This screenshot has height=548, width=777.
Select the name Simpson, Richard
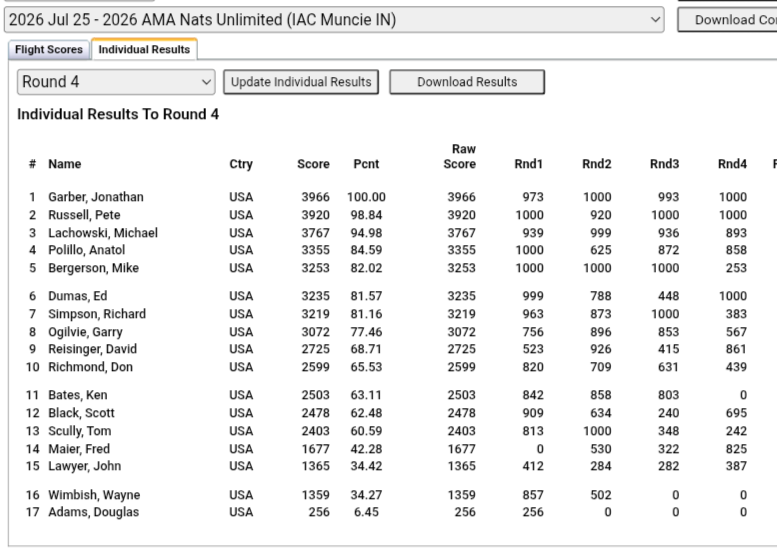coord(97,314)
